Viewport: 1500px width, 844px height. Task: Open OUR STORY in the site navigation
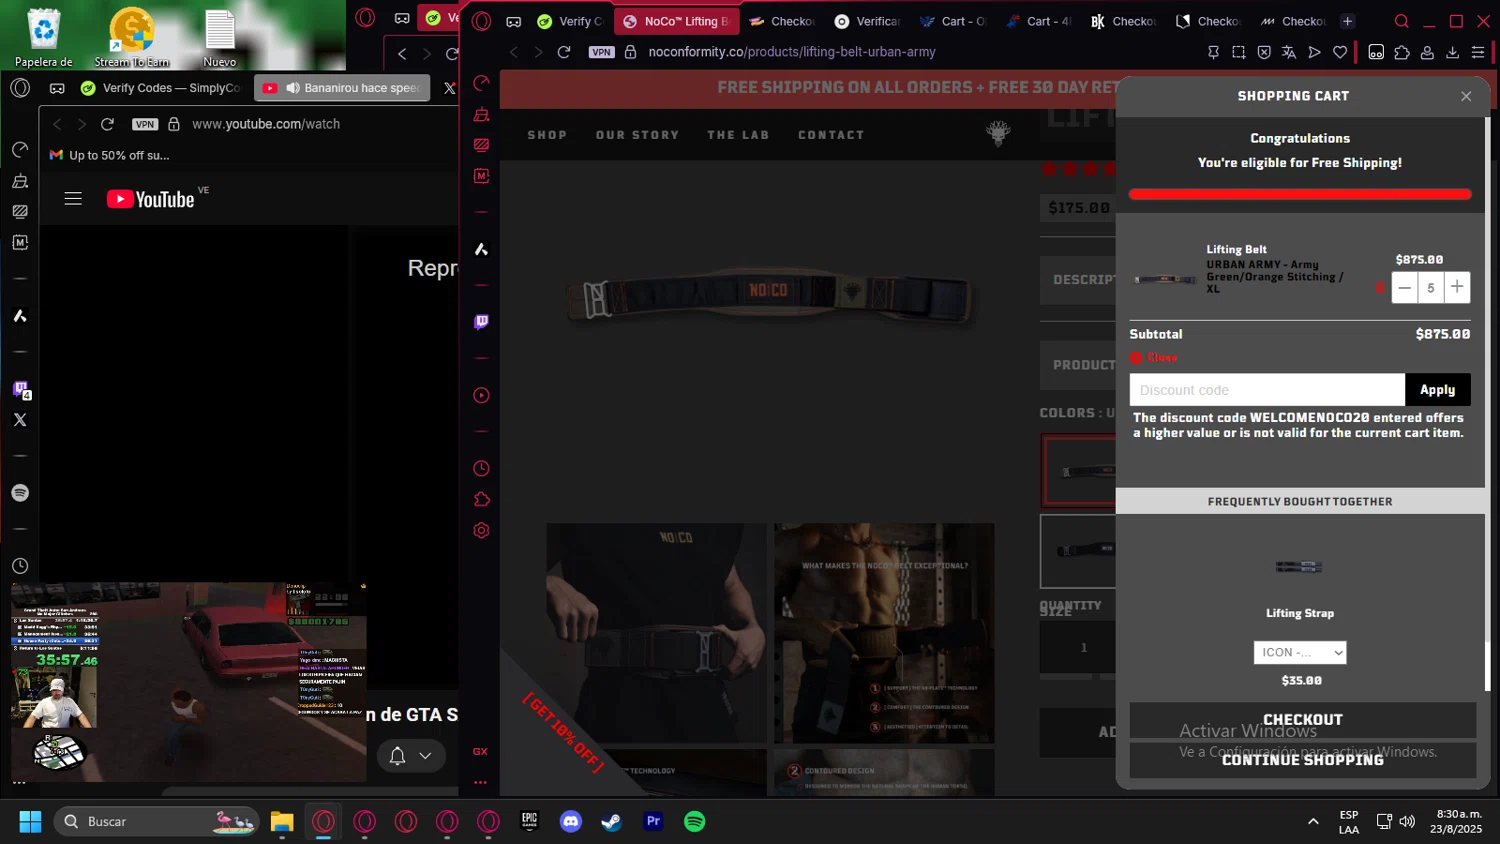tap(638, 135)
